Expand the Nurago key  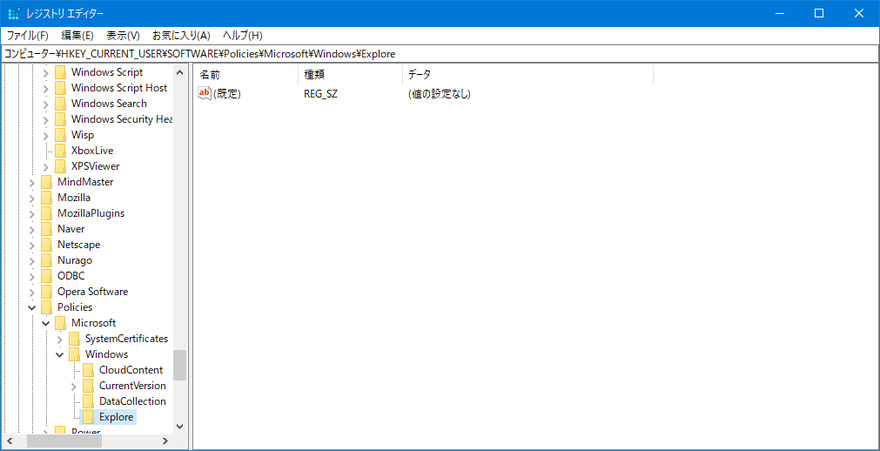(x=33, y=261)
